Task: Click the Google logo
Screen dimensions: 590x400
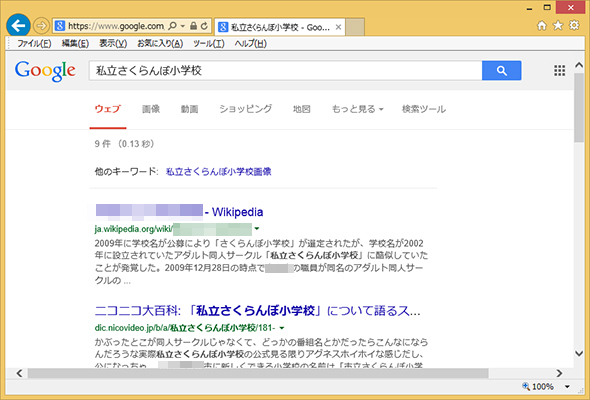Action: [45, 71]
